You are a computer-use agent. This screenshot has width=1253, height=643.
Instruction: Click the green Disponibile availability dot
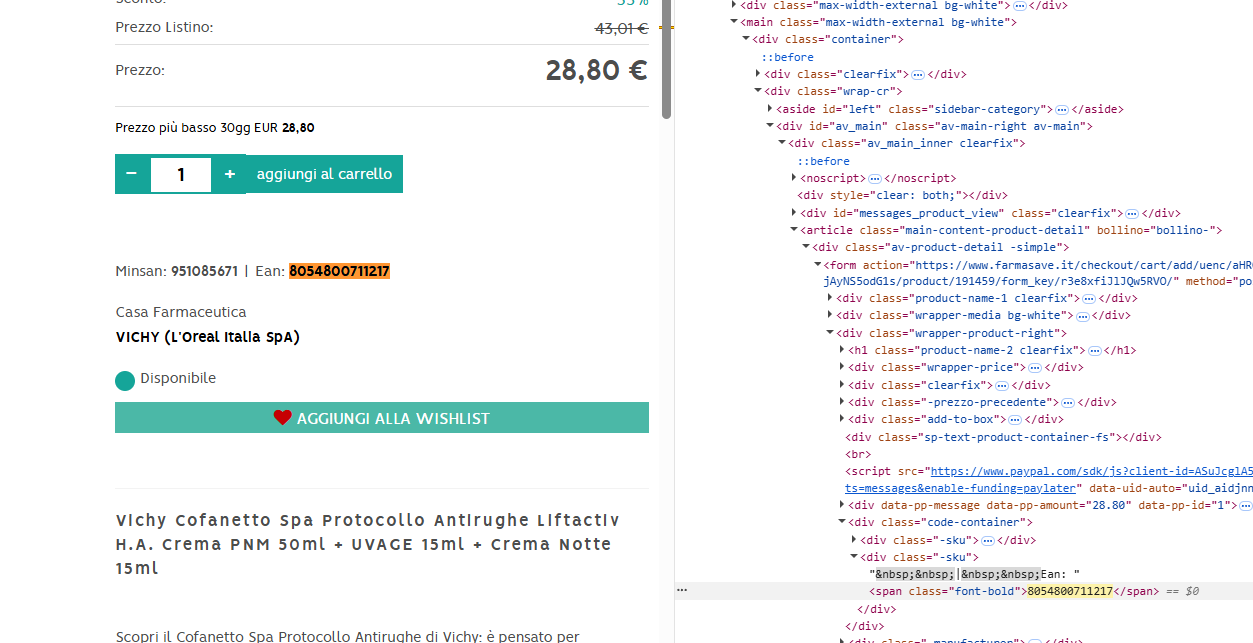click(x=125, y=380)
